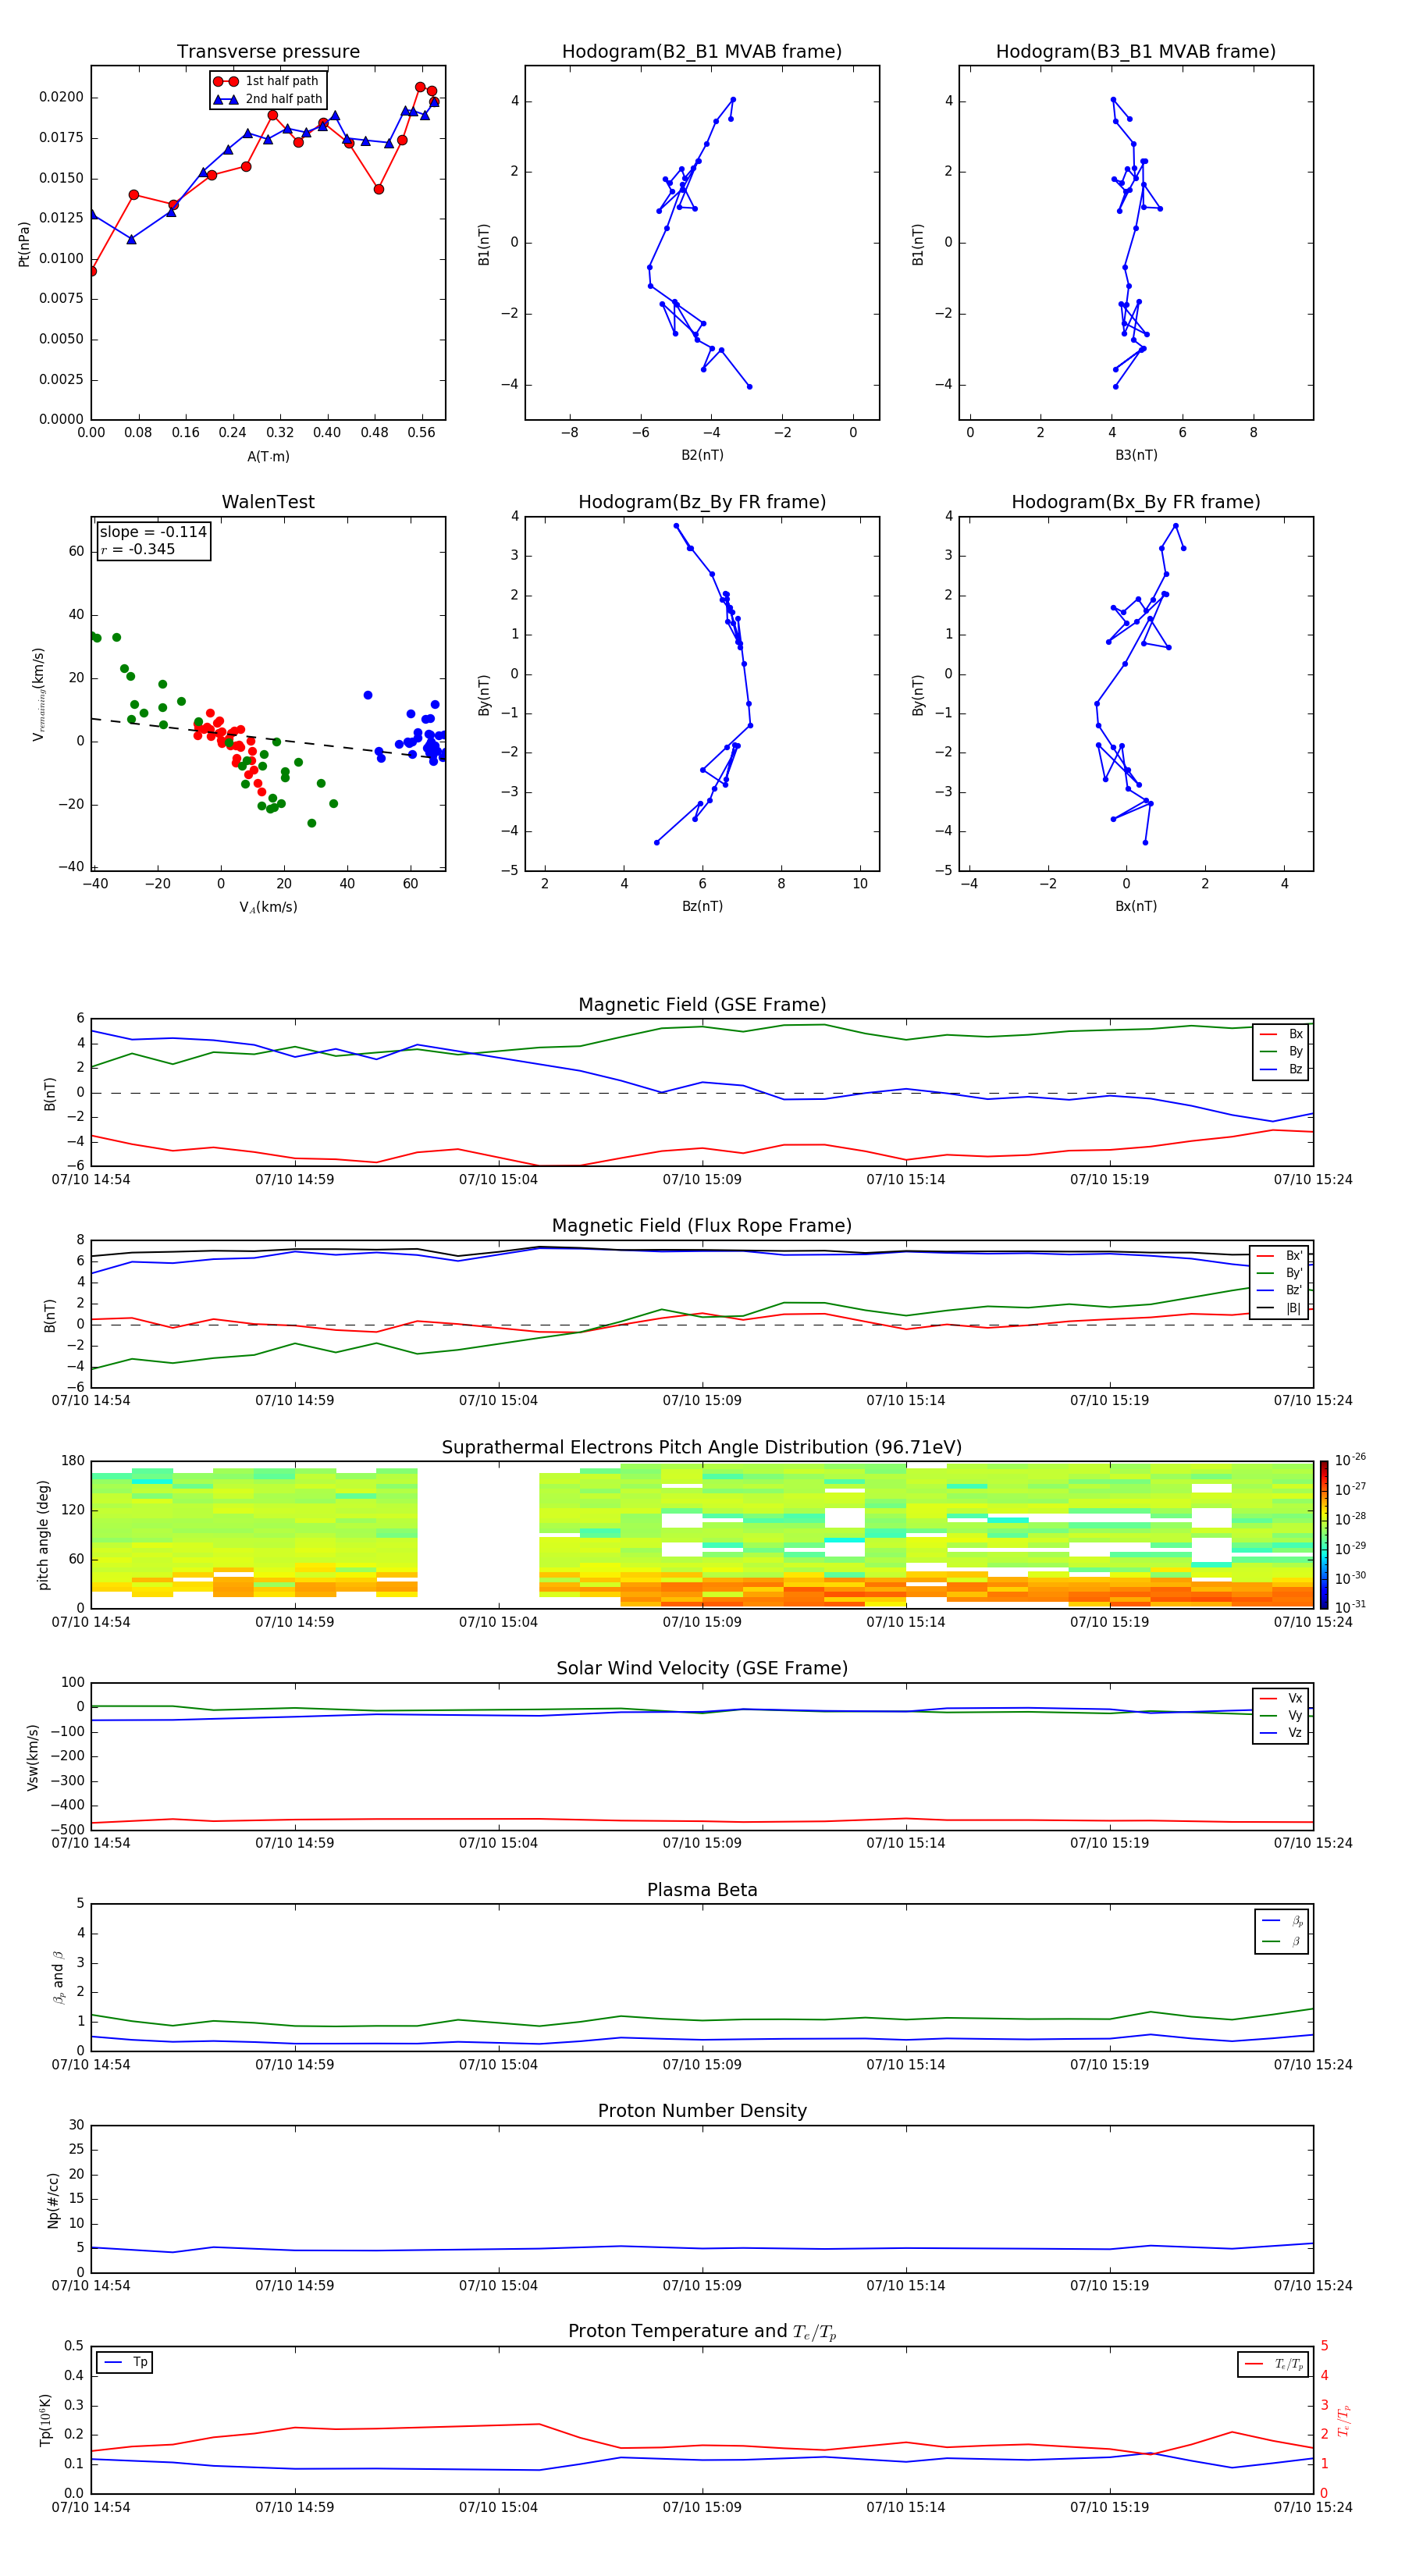Click the 'Hodogram(Bz_By FR frame)' title
The image size is (1405, 2576).
pyautogui.click(x=702, y=502)
